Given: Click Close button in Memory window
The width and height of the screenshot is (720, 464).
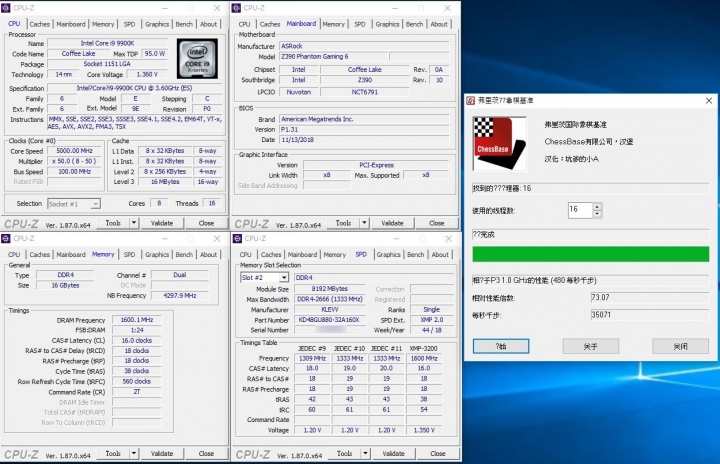Looking at the screenshot, I should pos(206,453).
